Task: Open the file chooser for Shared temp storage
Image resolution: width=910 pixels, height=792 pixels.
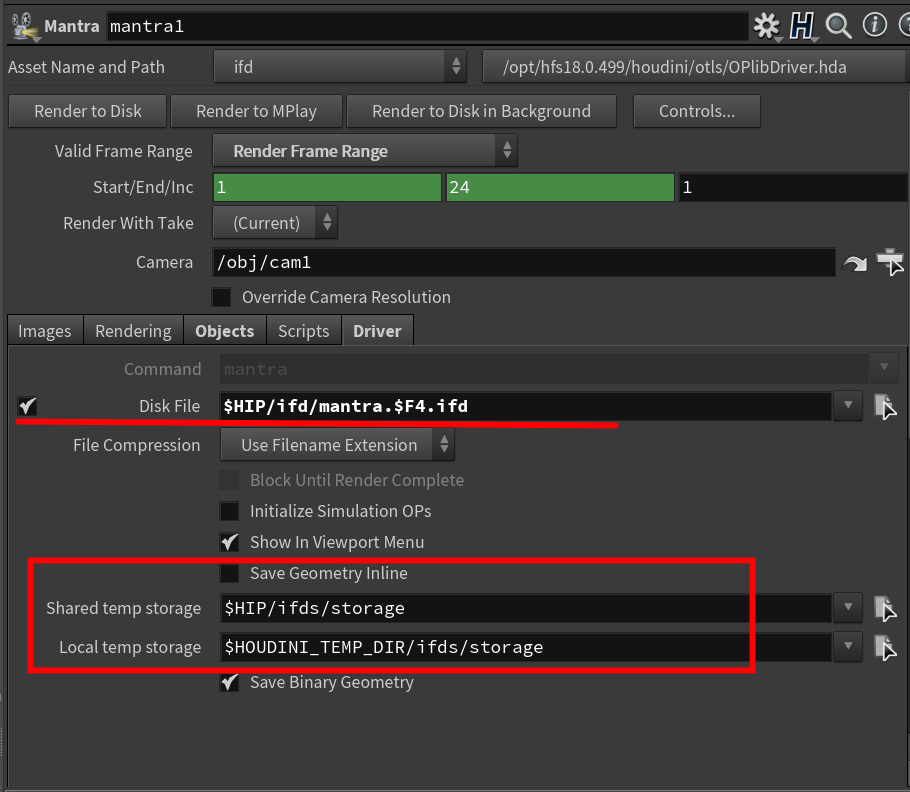Action: [x=885, y=608]
